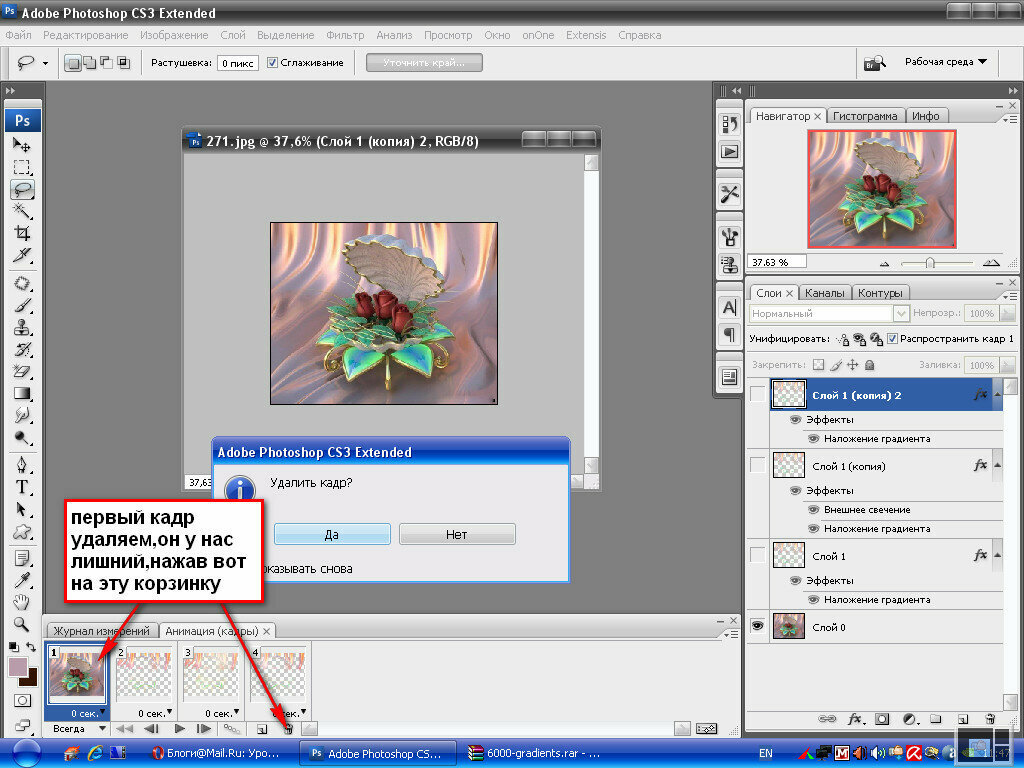Delete layer using Layers panel trash
Screen dimensions: 1024x768
coord(990,719)
